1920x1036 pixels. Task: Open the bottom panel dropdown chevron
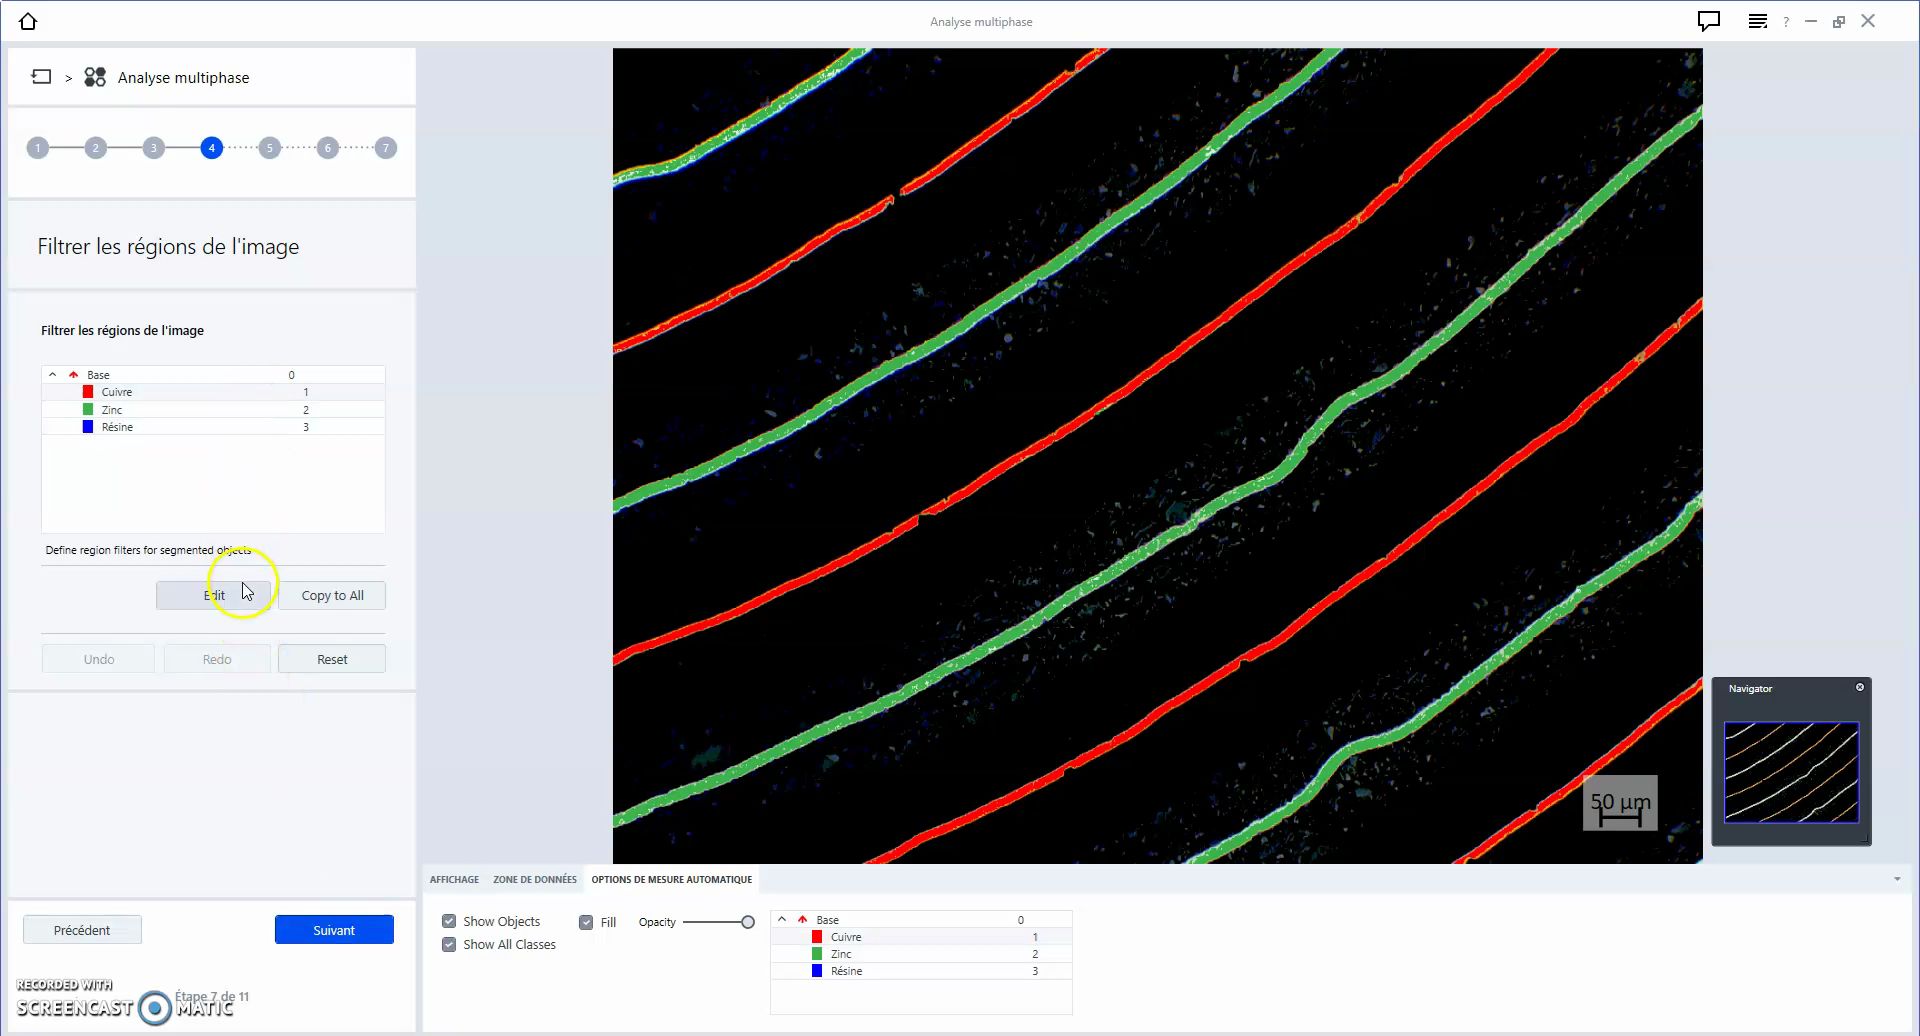tap(1897, 878)
